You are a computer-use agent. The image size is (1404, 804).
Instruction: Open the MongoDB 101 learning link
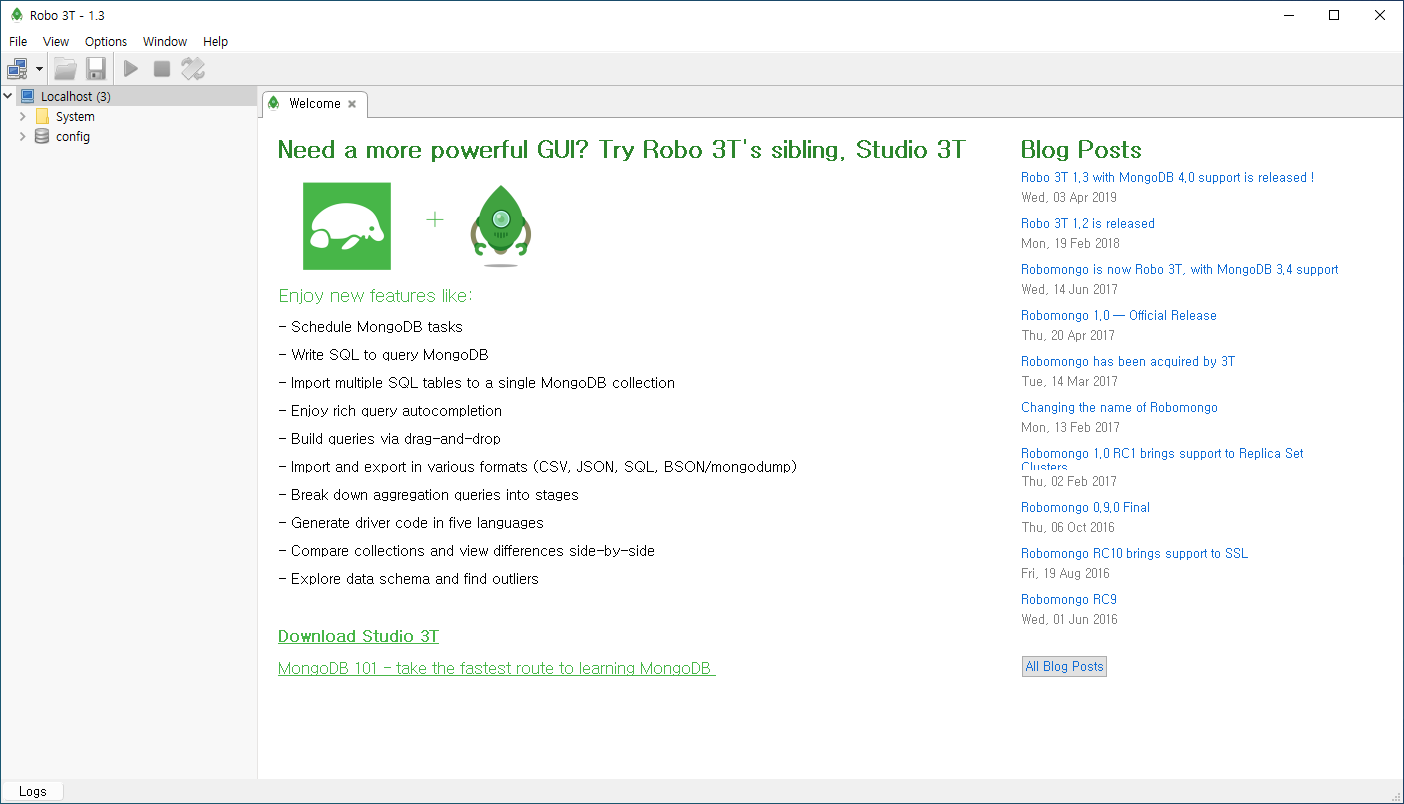pyautogui.click(x=496, y=668)
